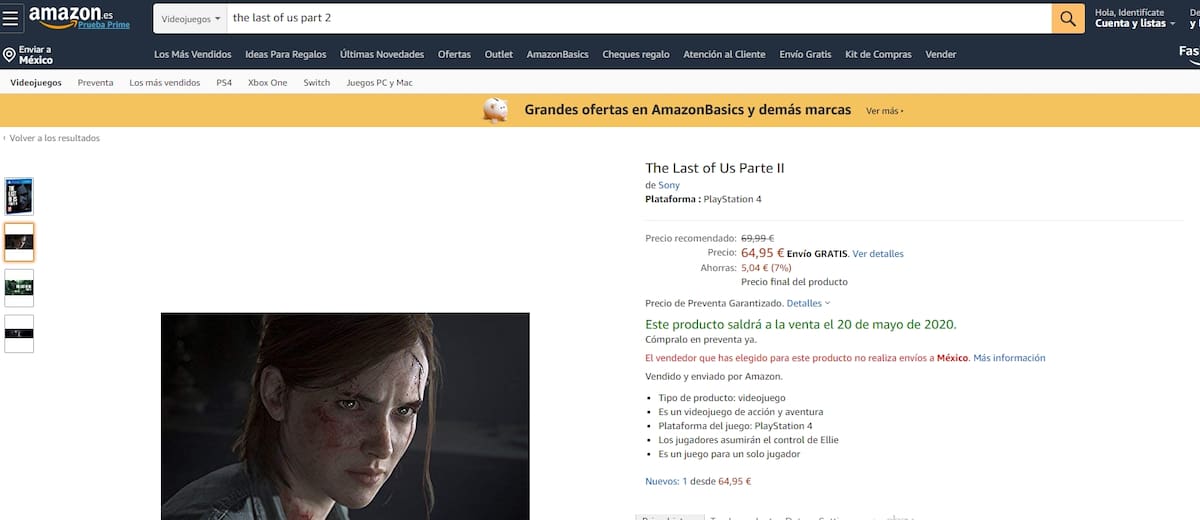The width and height of the screenshot is (1200, 520).
Task: Open AmazonBasics in nav bar
Action: pyautogui.click(x=558, y=54)
